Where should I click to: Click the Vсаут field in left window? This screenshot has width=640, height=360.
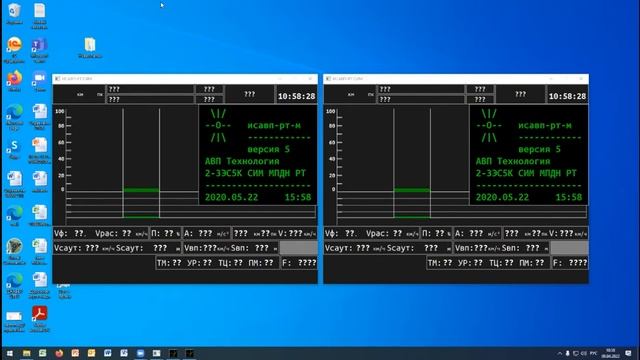[84, 248]
